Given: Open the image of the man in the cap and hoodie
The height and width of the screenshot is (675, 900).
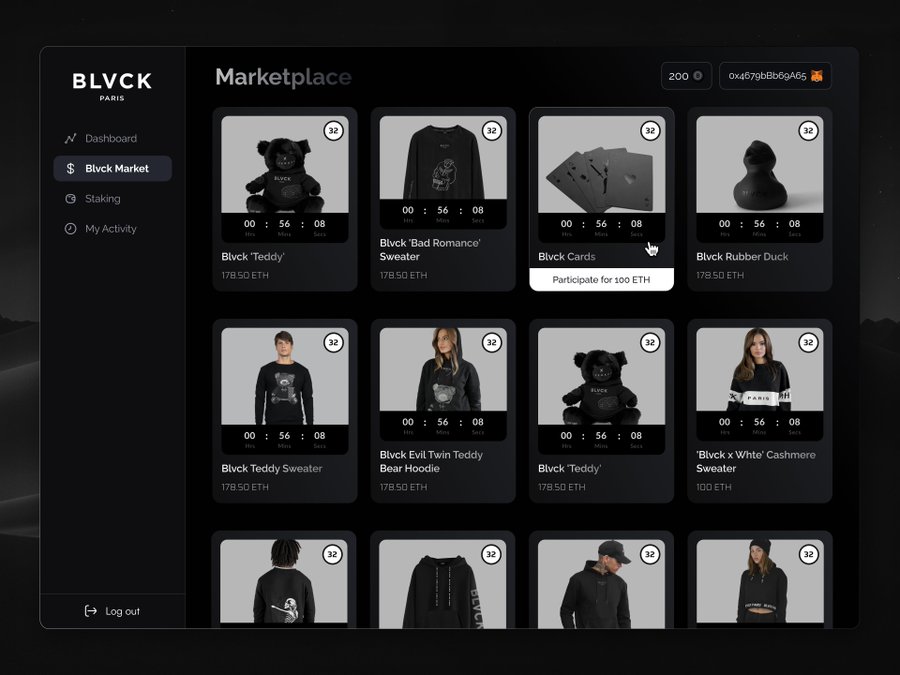Looking at the screenshot, I should 602,583.
